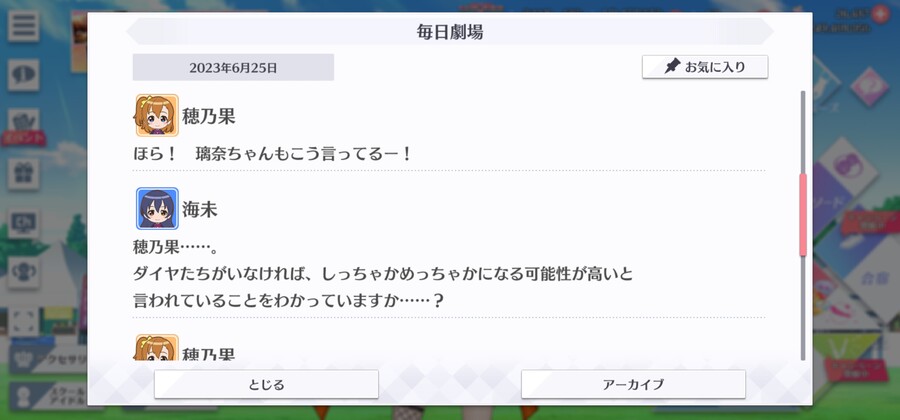Open the アーカイブ archive button
The height and width of the screenshot is (420, 900).
coord(633,384)
